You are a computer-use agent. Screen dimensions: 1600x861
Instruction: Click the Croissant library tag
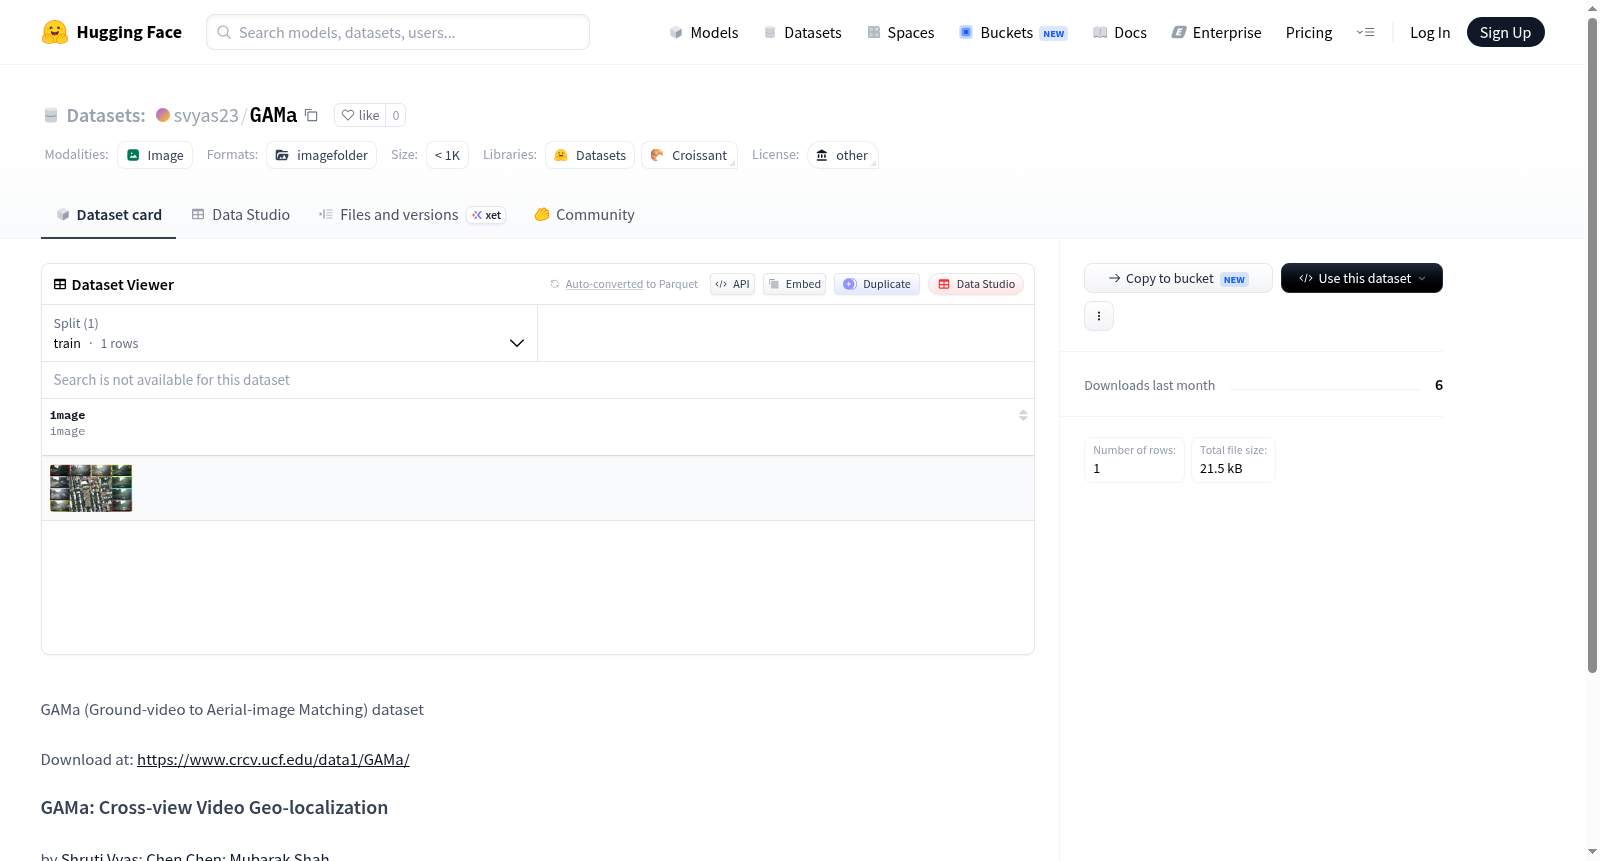pos(689,155)
